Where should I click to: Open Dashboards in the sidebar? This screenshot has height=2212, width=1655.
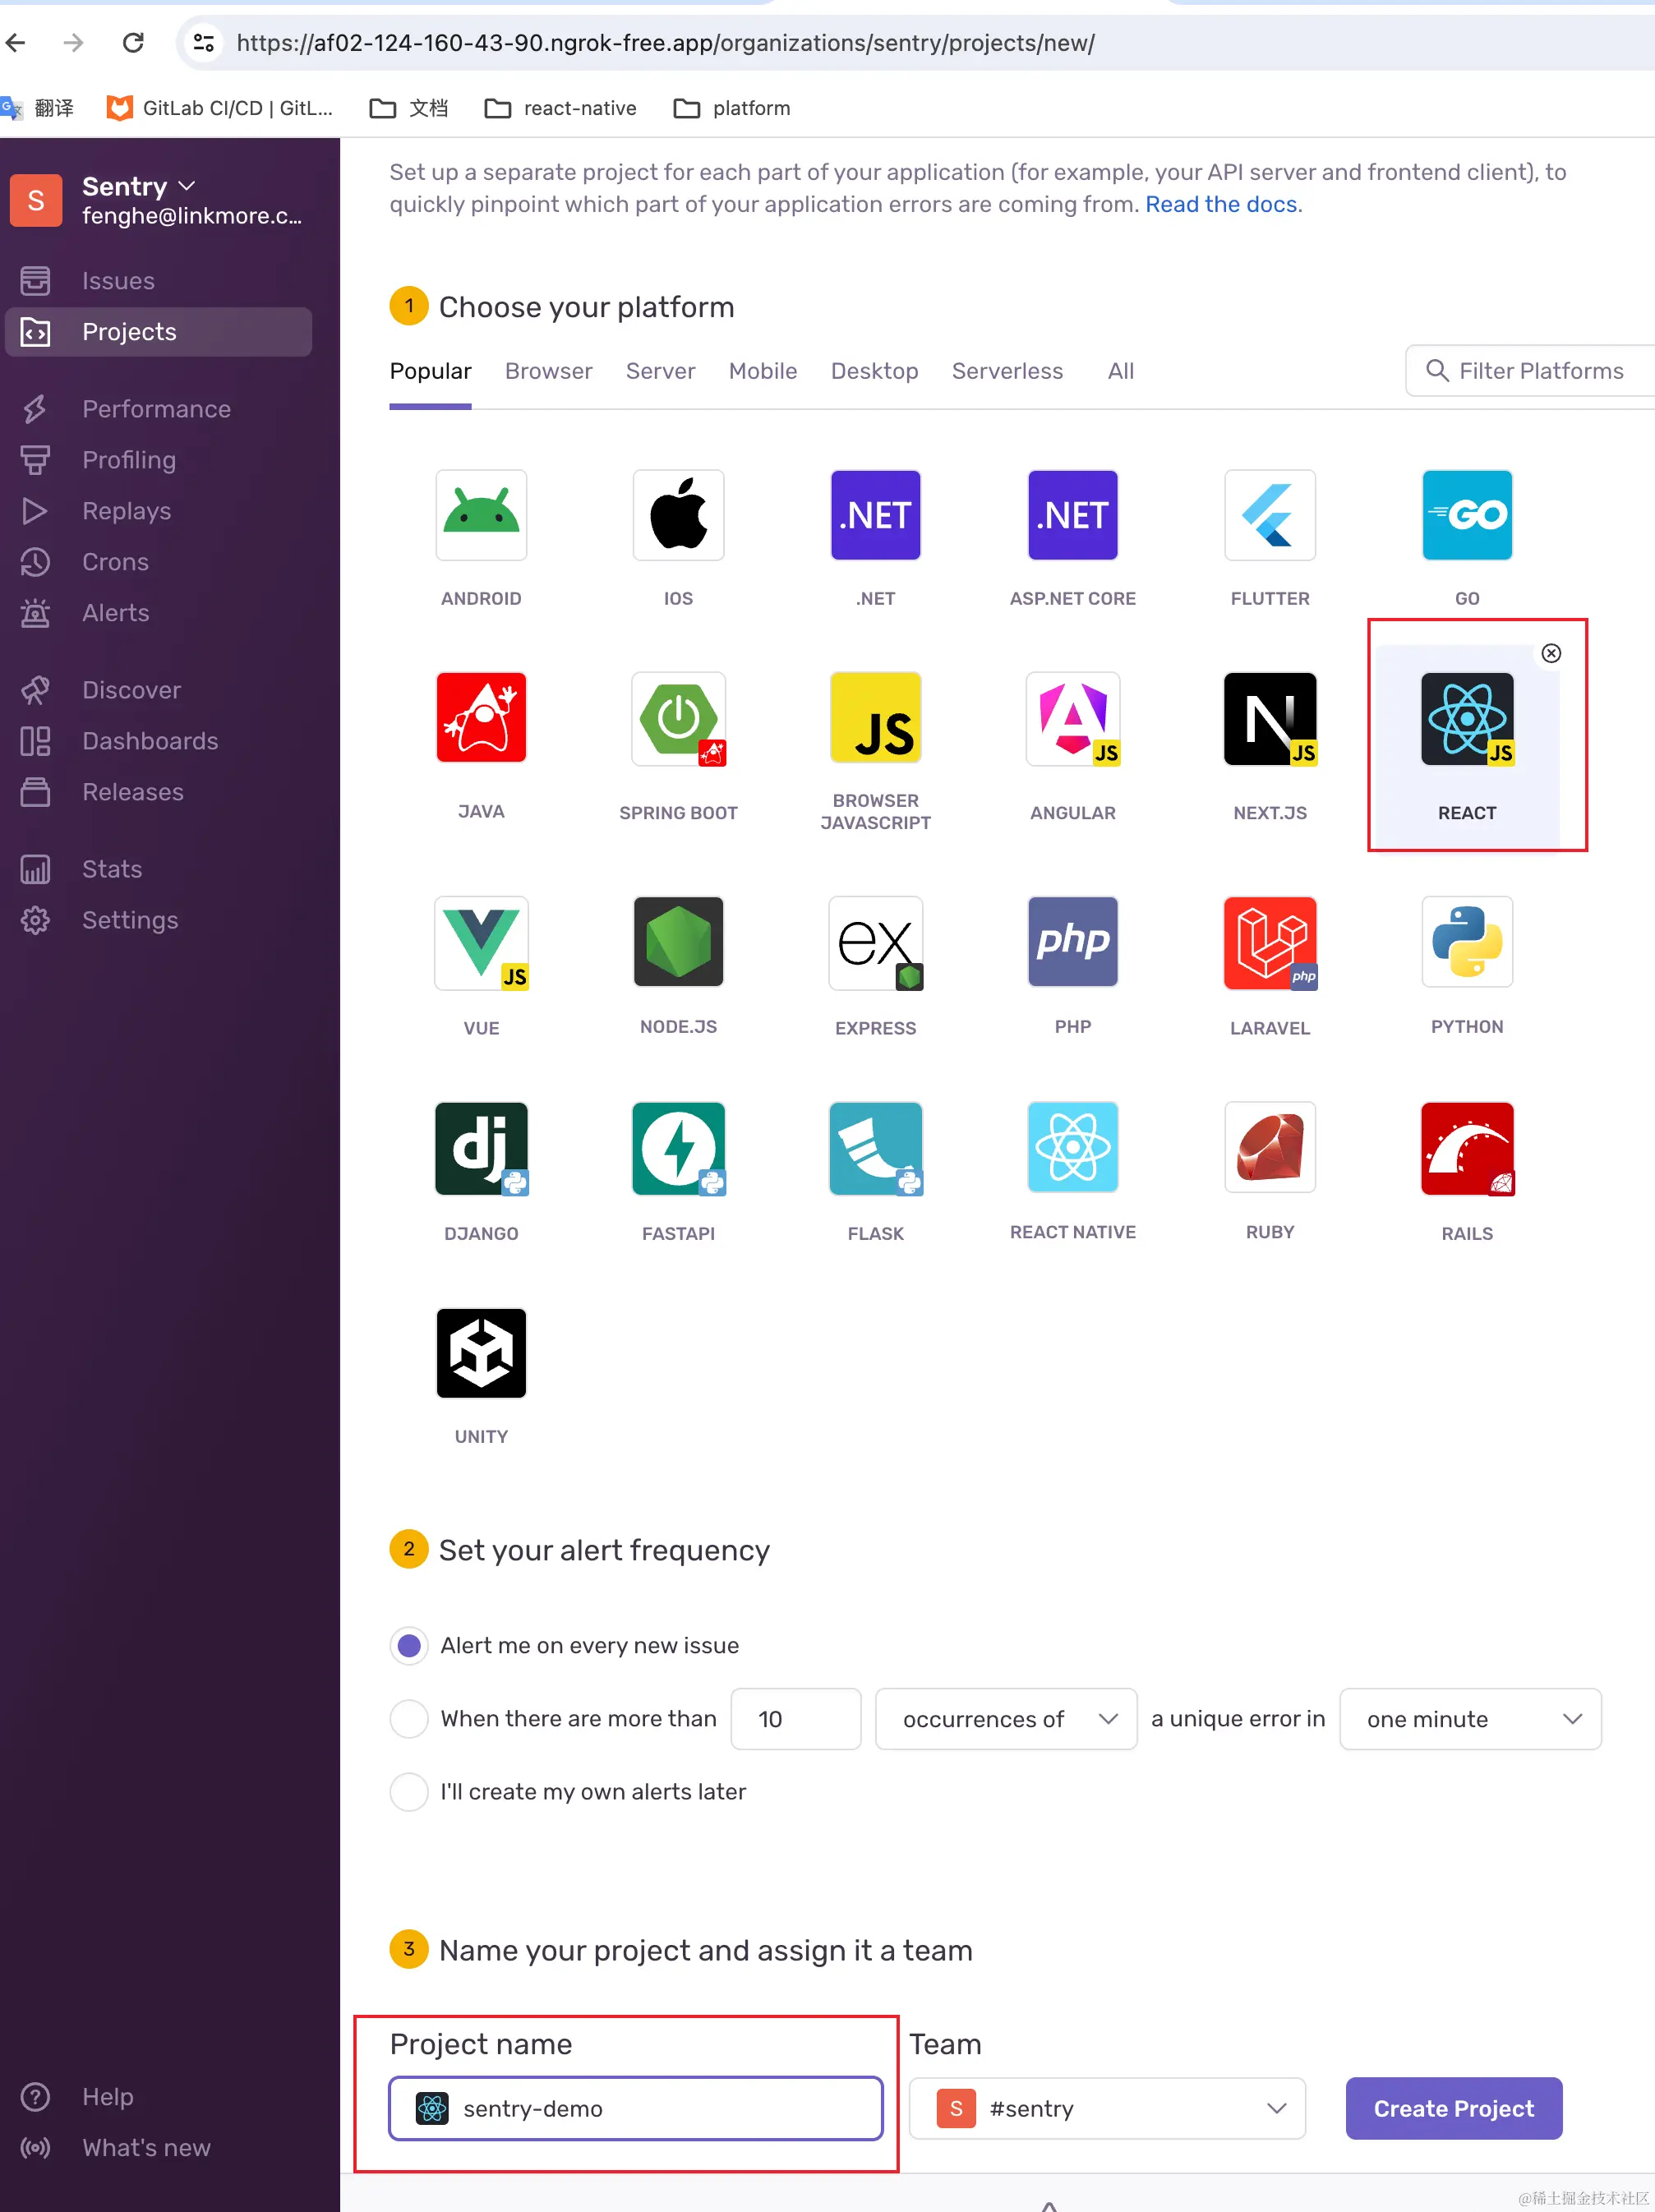tap(158, 741)
